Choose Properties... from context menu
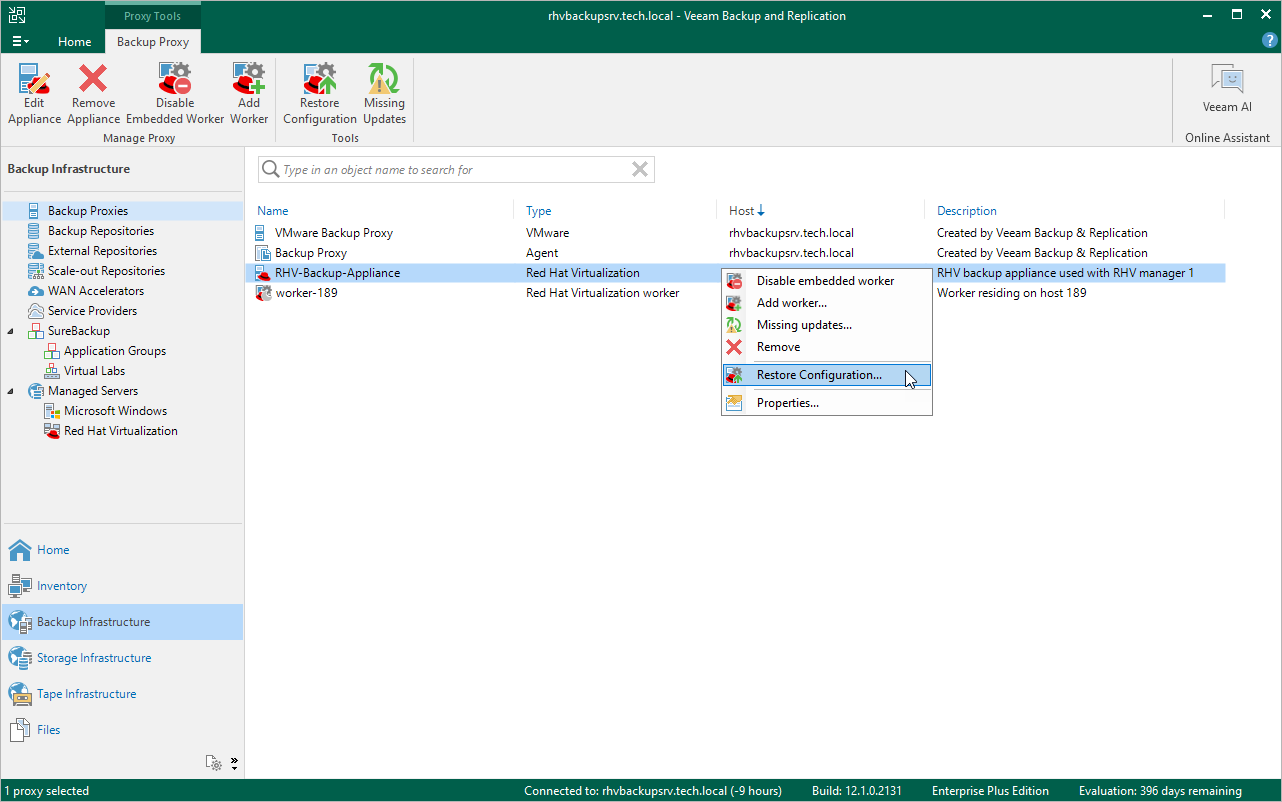 [x=827, y=403]
